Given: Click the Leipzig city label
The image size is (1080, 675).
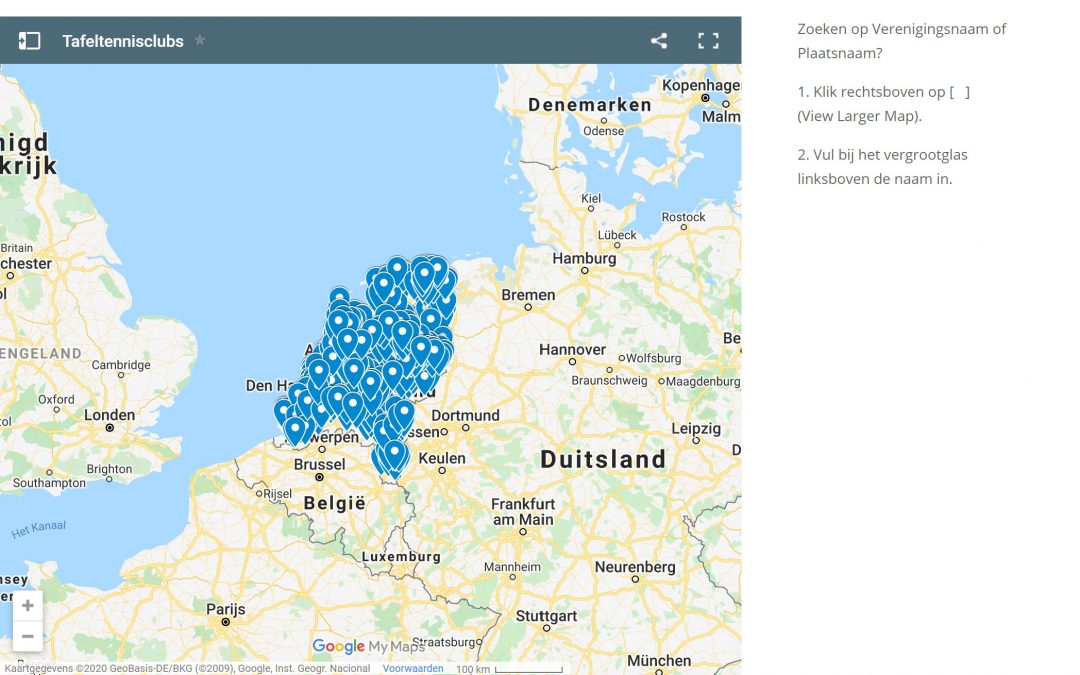Looking at the screenshot, I should click(x=696, y=428).
